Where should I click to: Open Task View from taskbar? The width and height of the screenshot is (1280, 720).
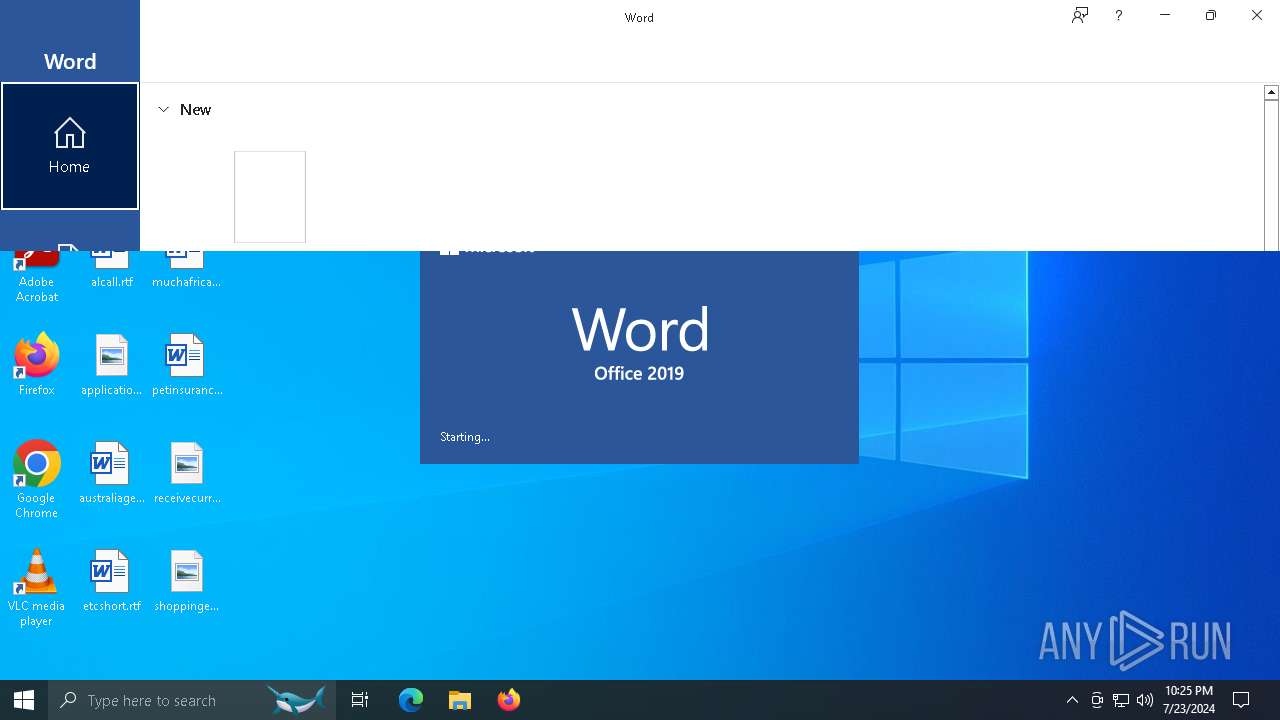[x=360, y=700]
